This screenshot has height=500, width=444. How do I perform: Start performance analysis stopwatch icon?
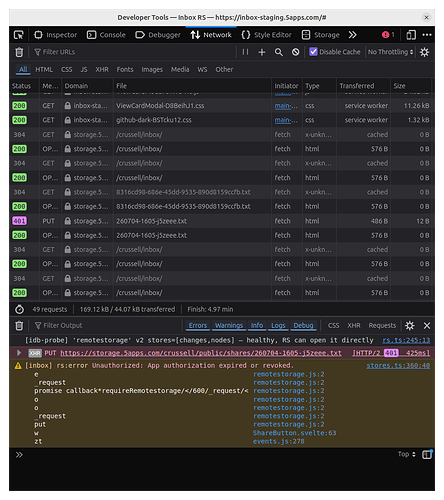[20, 309]
